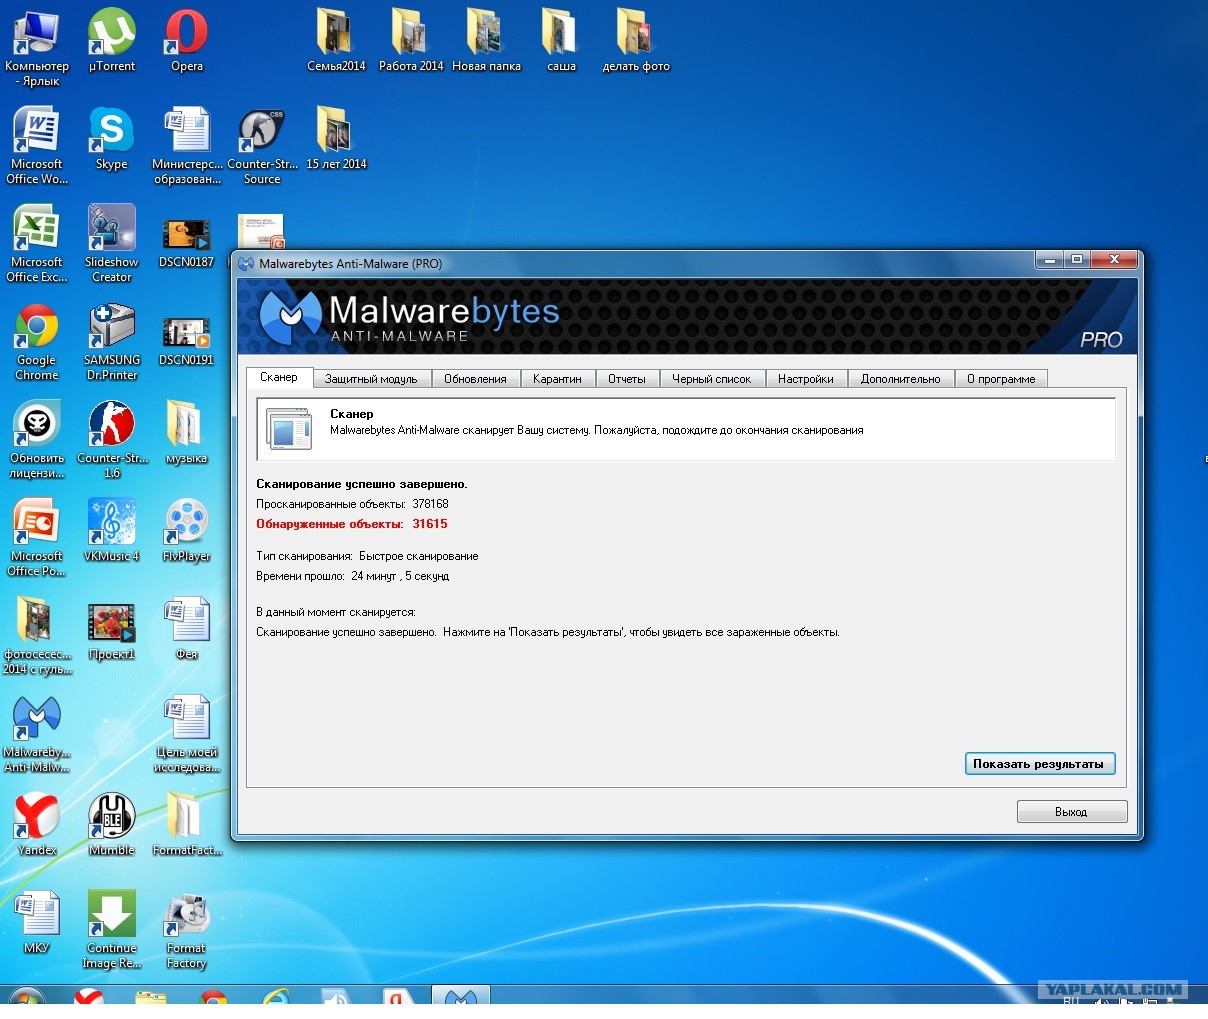
Task: Open the МКУ document
Action: click(x=36, y=922)
